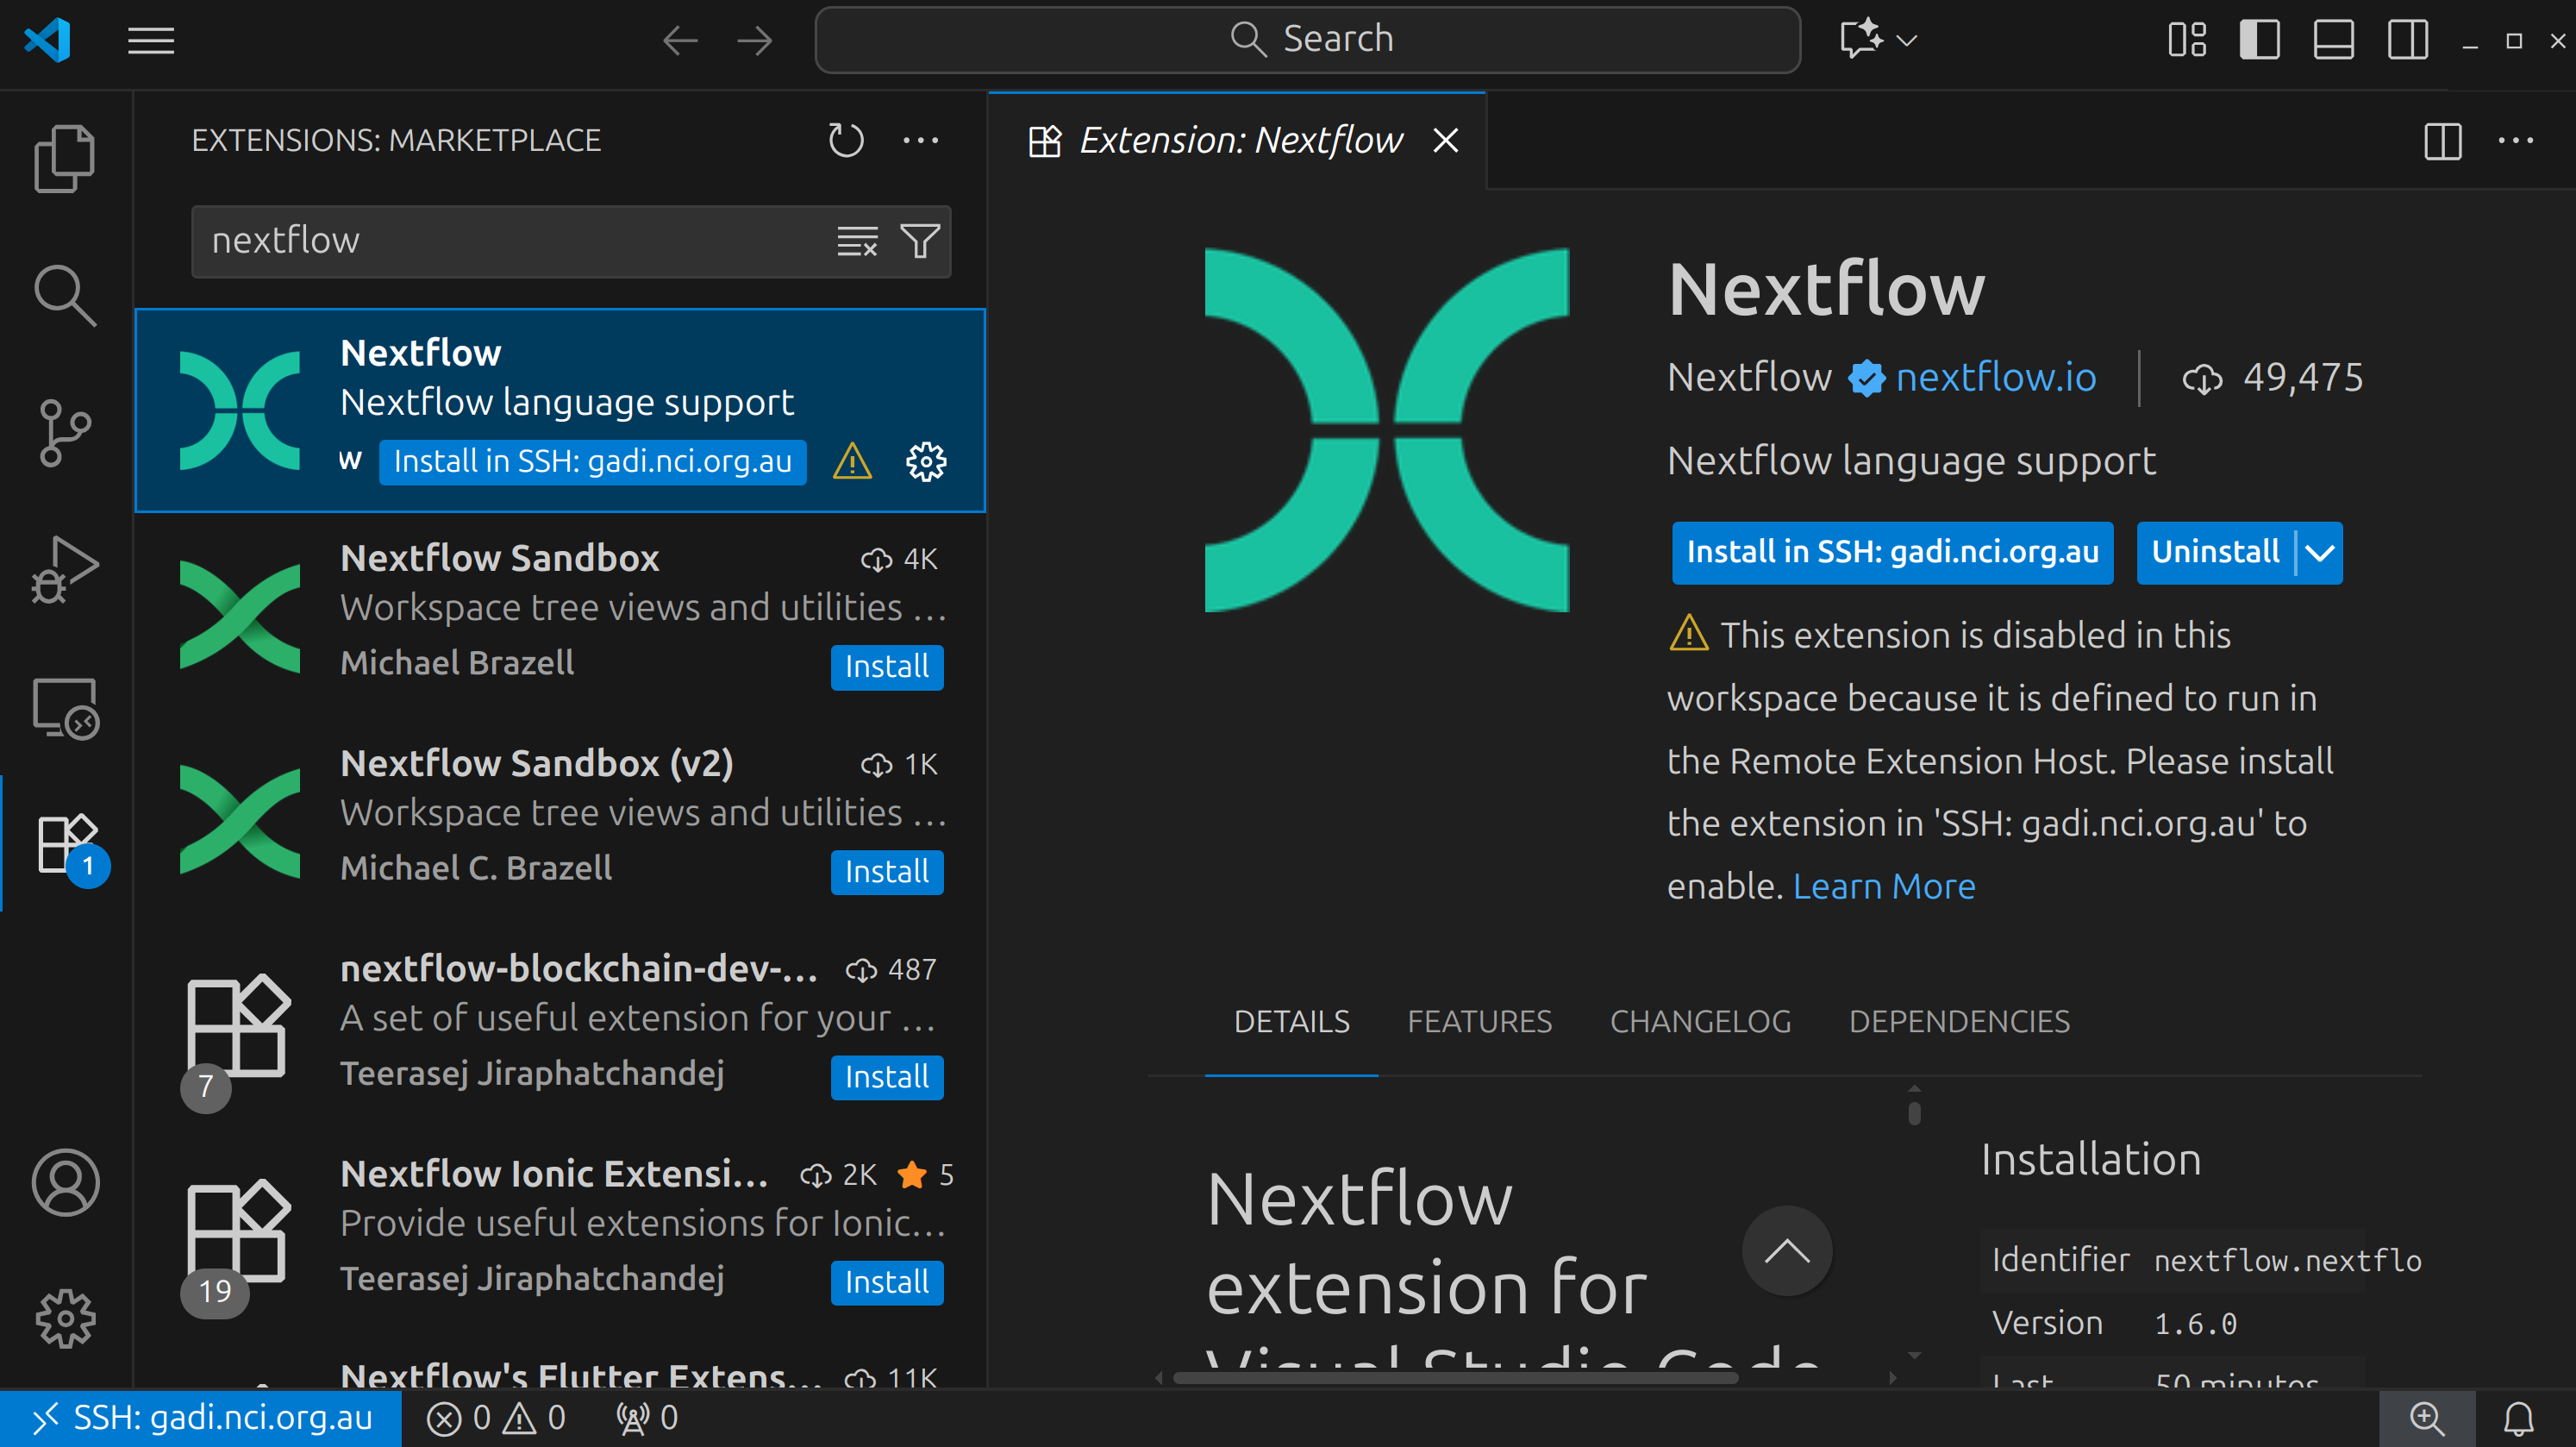
Task: Toggle the secondary side bar
Action: click(2407, 40)
